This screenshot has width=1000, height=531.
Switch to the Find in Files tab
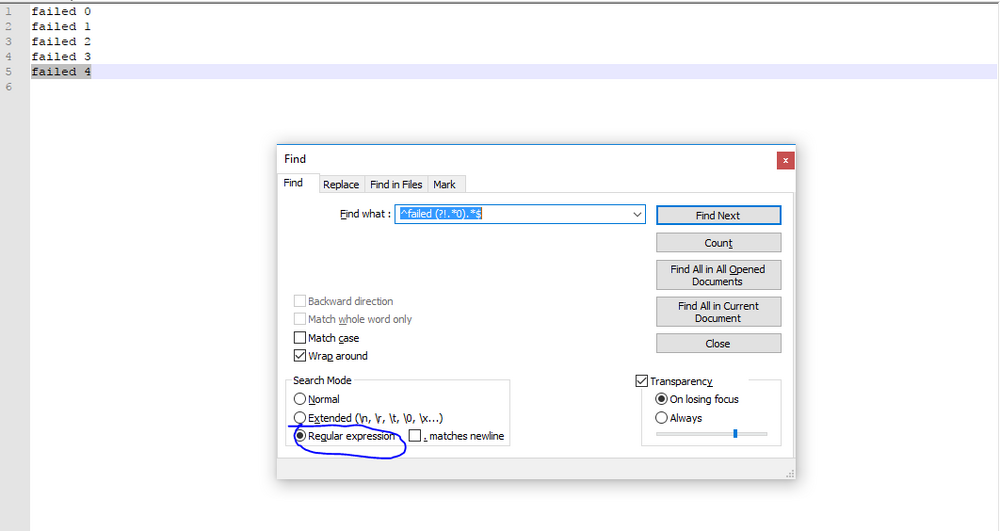click(396, 184)
